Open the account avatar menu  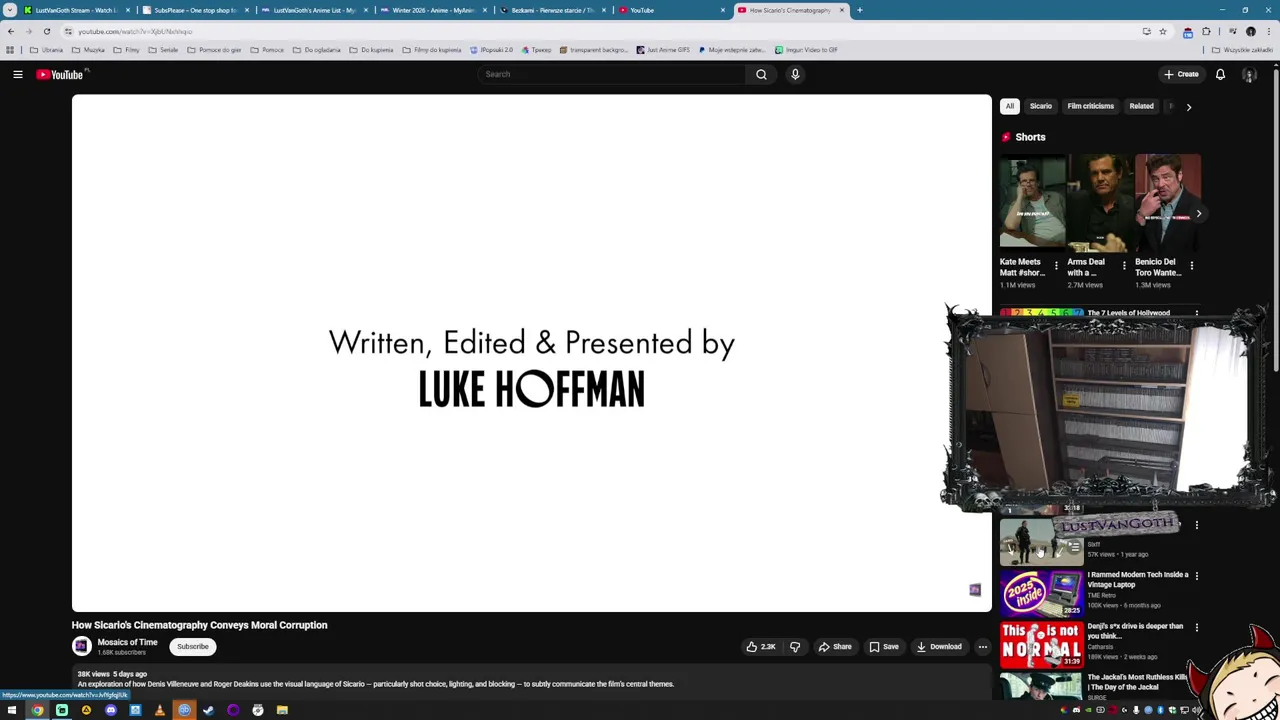[x=1249, y=74]
